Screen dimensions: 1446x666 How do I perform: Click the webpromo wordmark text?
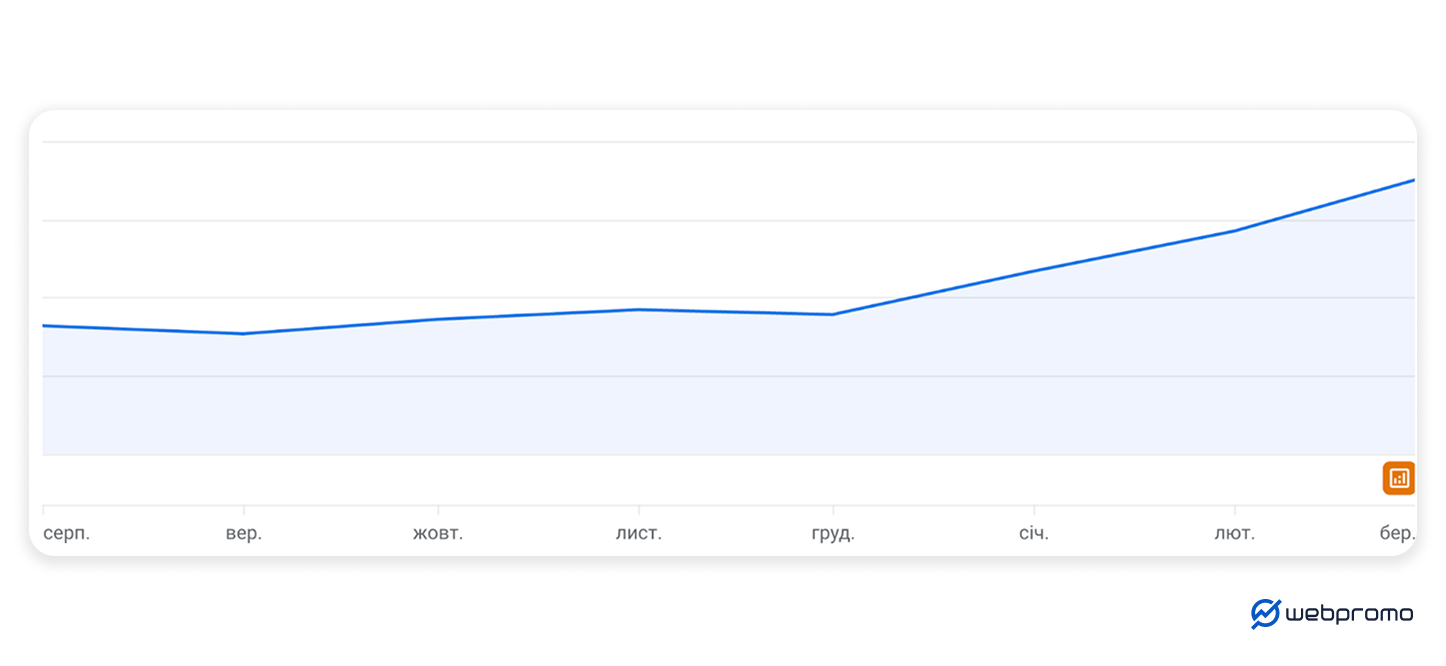[x=1349, y=614]
